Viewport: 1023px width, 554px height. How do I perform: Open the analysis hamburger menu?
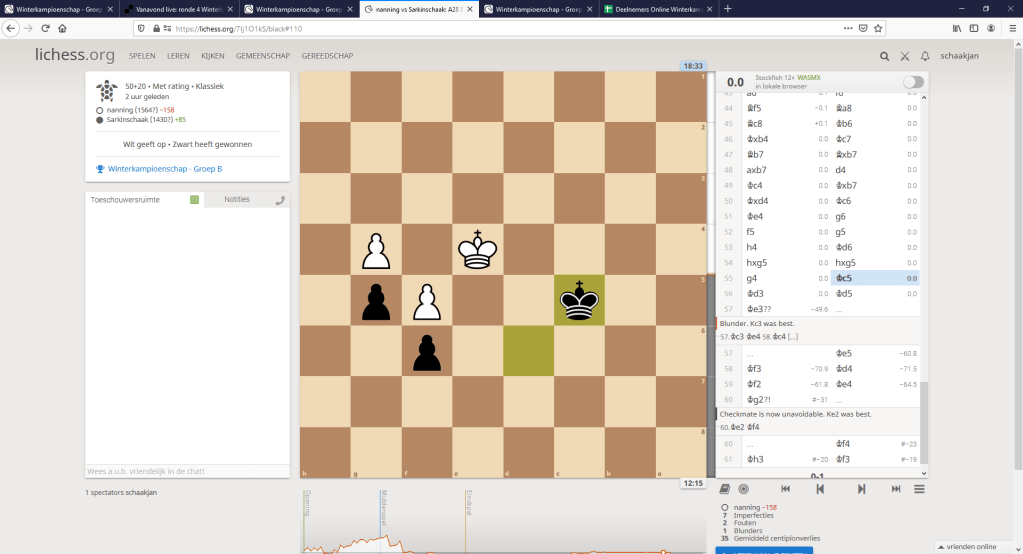pyautogui.click(x=919, y=489)
